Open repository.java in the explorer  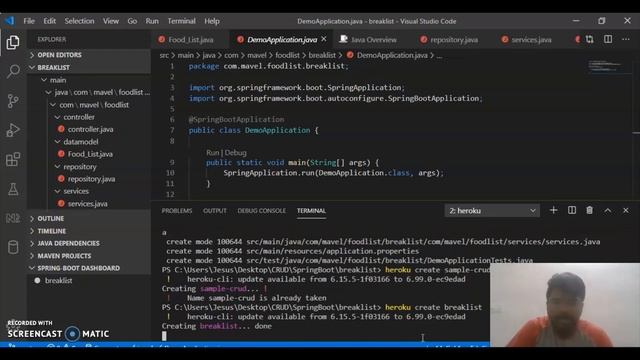tap(89, 179)
